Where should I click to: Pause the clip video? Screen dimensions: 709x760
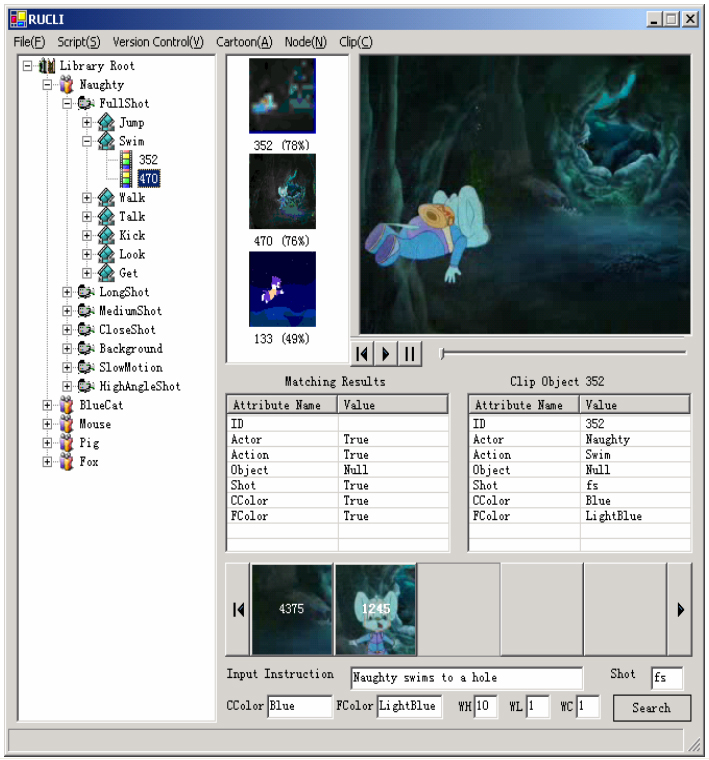click(410, 354)
